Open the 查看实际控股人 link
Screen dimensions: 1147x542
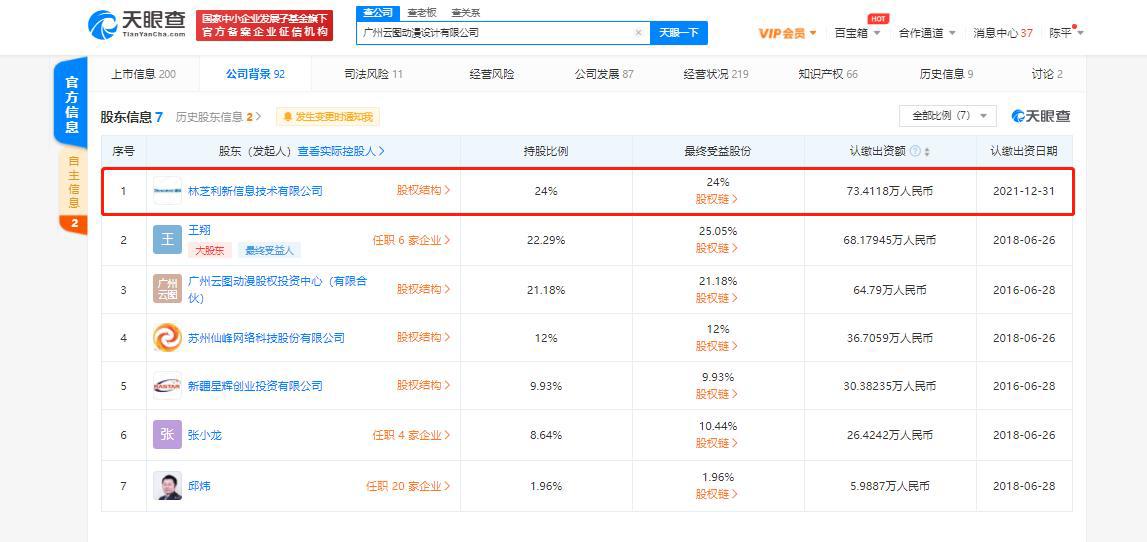click(x=341, y=151)
